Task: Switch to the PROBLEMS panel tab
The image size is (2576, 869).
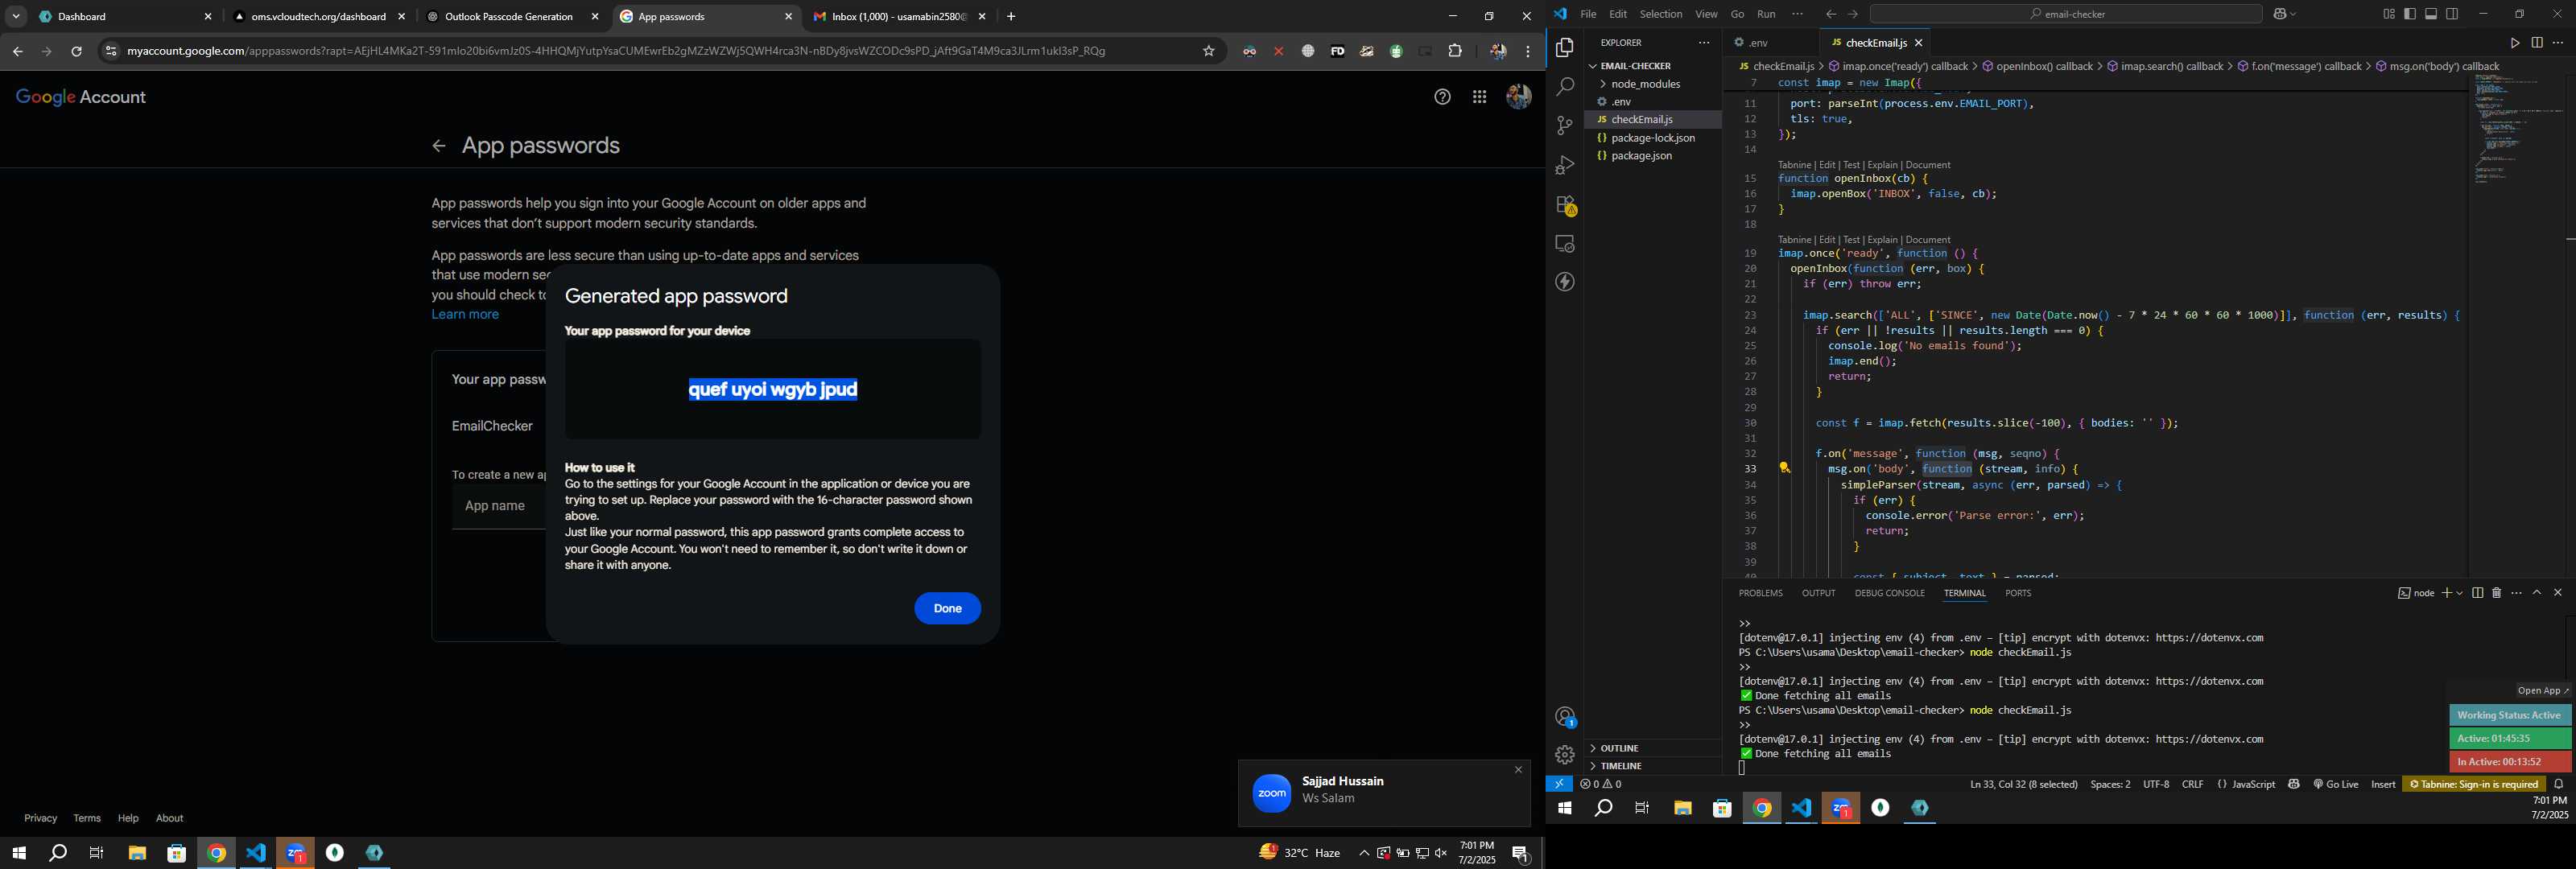Action: tap(1760, 593)
